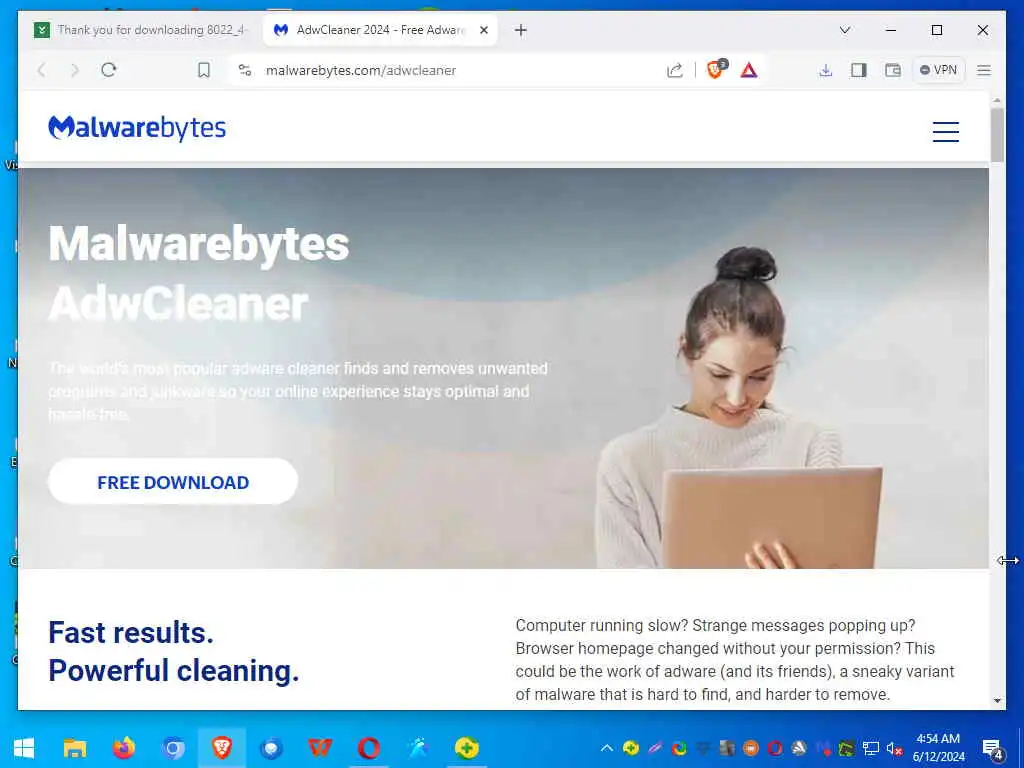The width and height of the screenshot is (1024, 768).
Task: Open the red W app on taskbar
Action: [x=320, y=748]
